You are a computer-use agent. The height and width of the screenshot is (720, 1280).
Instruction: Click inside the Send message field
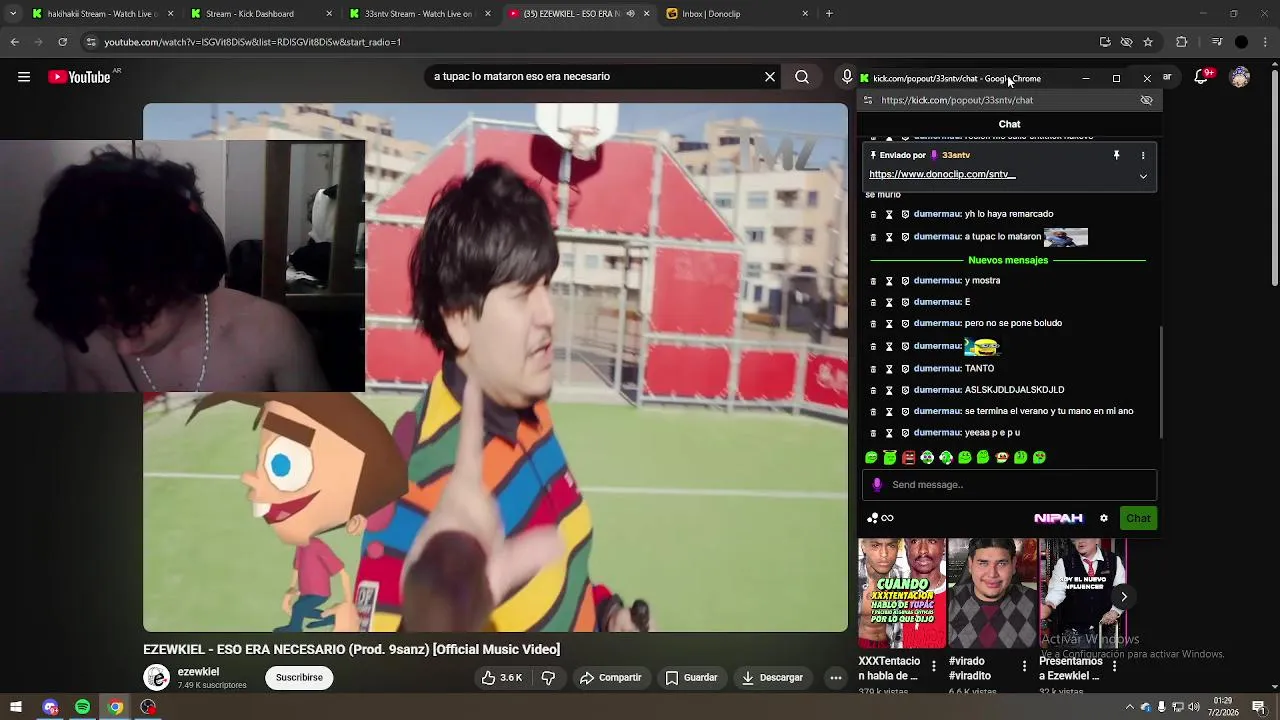(1009, 485)
